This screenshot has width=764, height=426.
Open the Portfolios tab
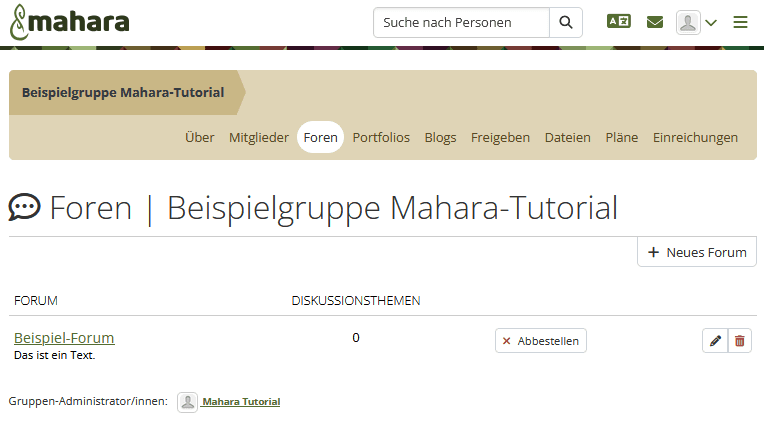[x=381, y=137]
